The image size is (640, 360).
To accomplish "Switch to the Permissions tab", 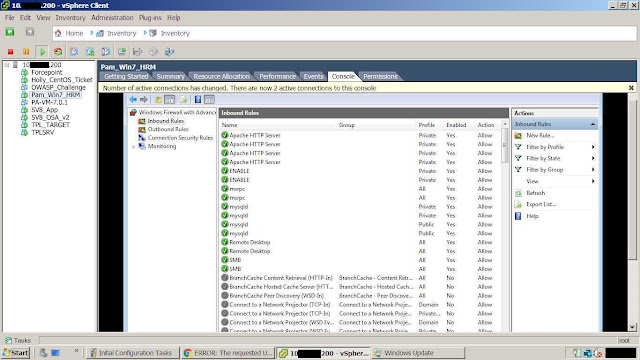I will pyautogui.click(x=380, y=76).
